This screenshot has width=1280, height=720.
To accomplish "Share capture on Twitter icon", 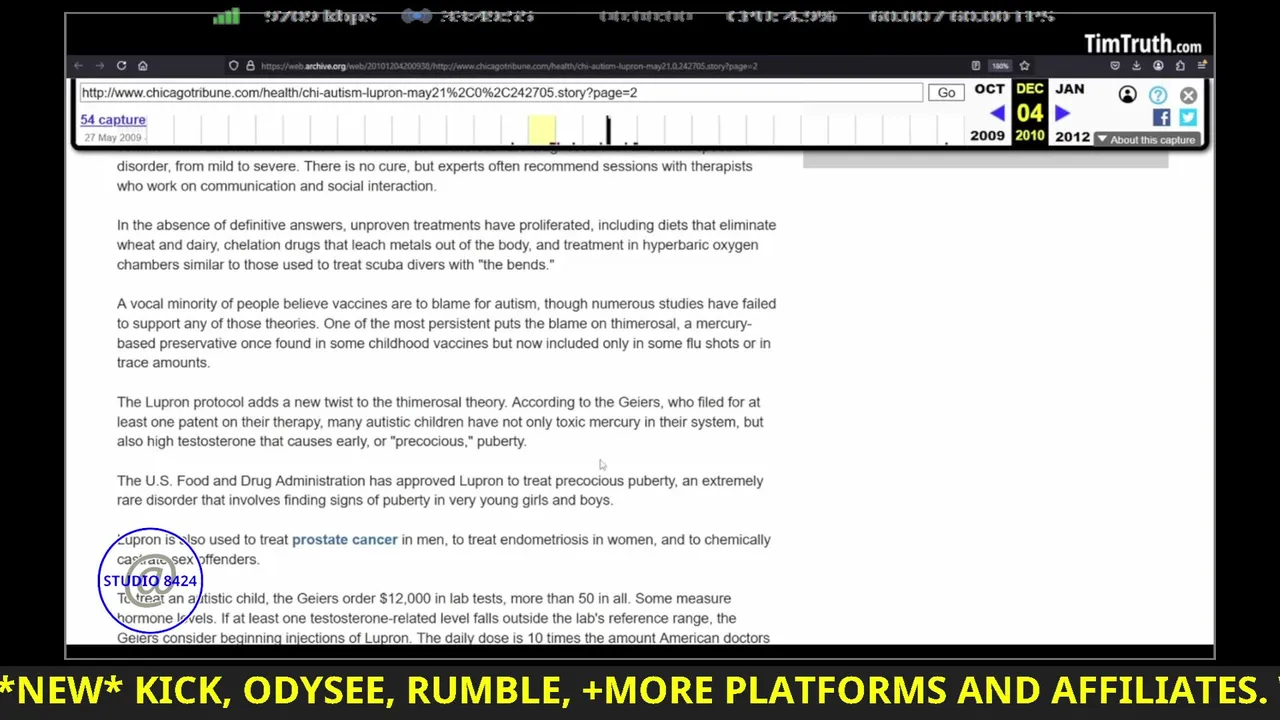I will pyautogui.click(x=1188, y=117).
